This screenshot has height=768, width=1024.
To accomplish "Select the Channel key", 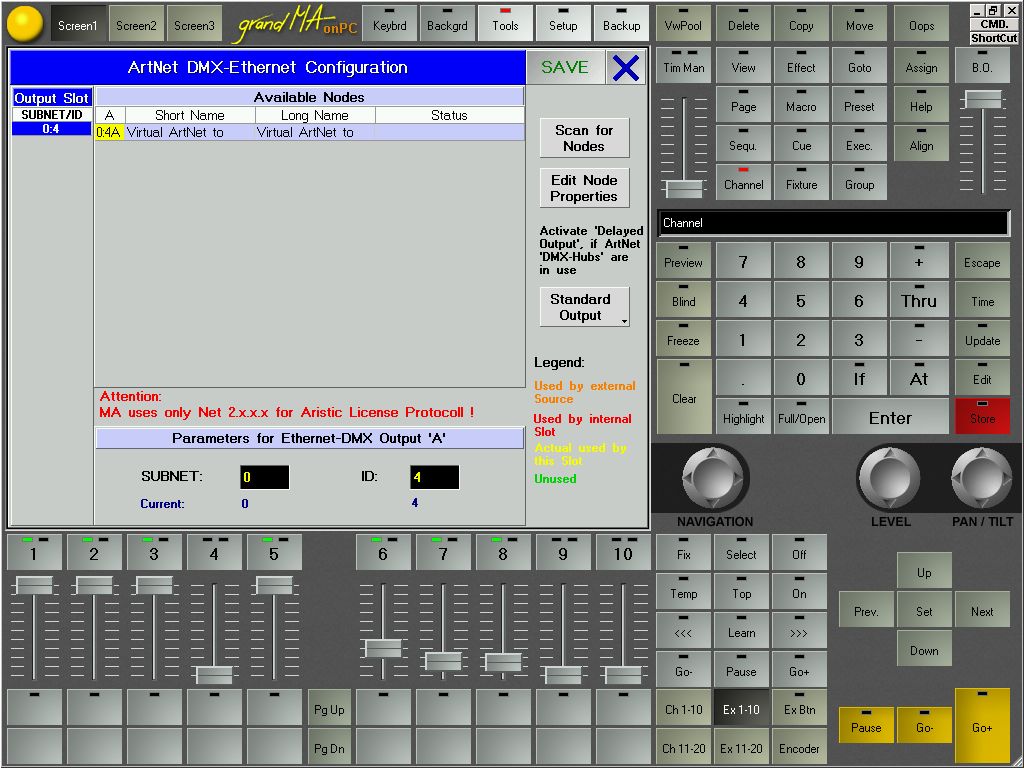I will tap(743, 182).
